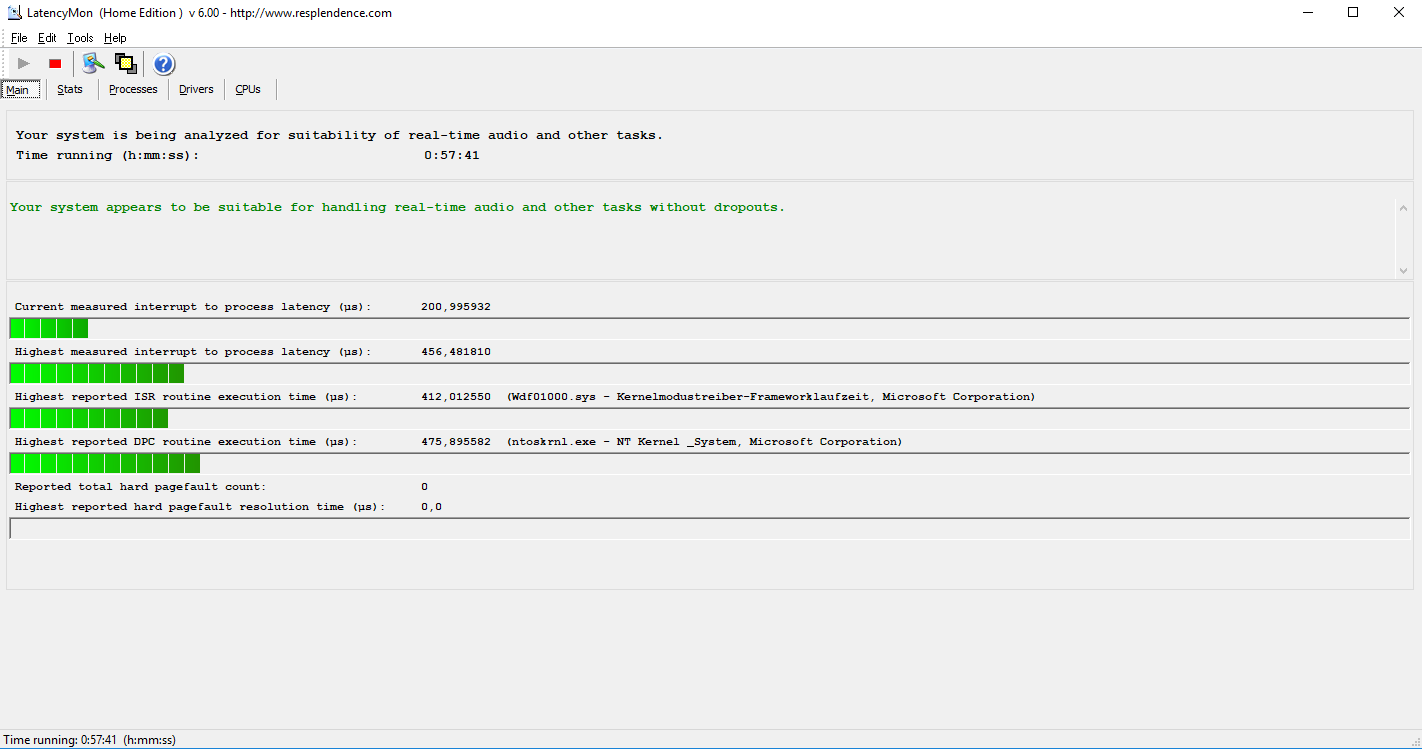Close the LatencyMon window
The image size is (1422, 749).
[1399, 13]
